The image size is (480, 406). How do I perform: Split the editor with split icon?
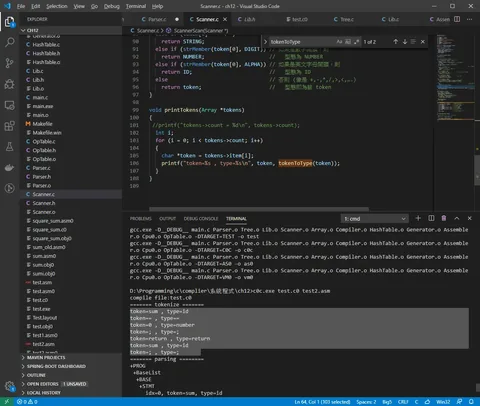click(457, 19)
